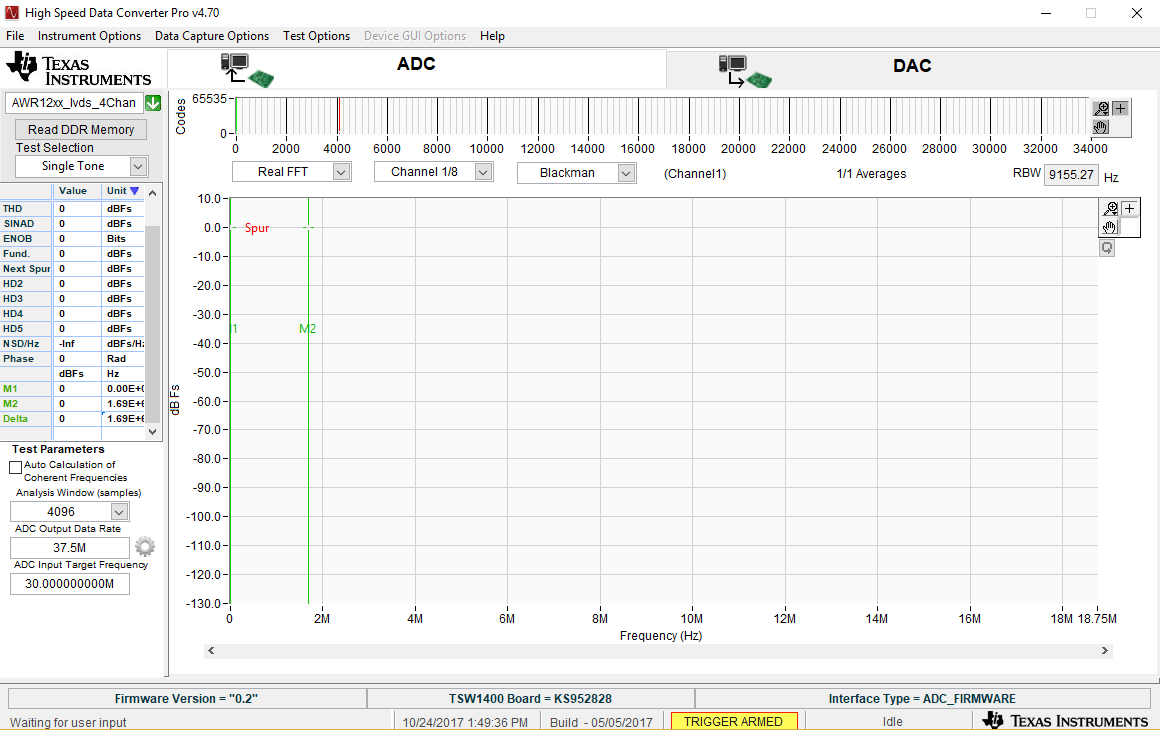Click the up arrow of the results table scrollbar
This screenshot has height=730, width=1160.
point(152,193)
